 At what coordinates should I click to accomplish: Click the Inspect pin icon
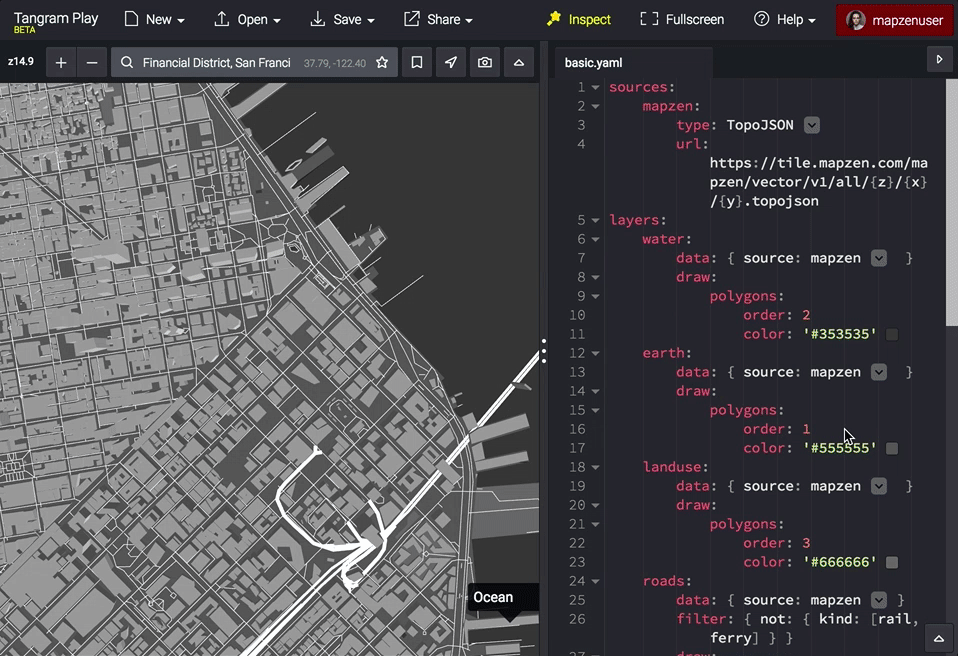click(554, 19)
